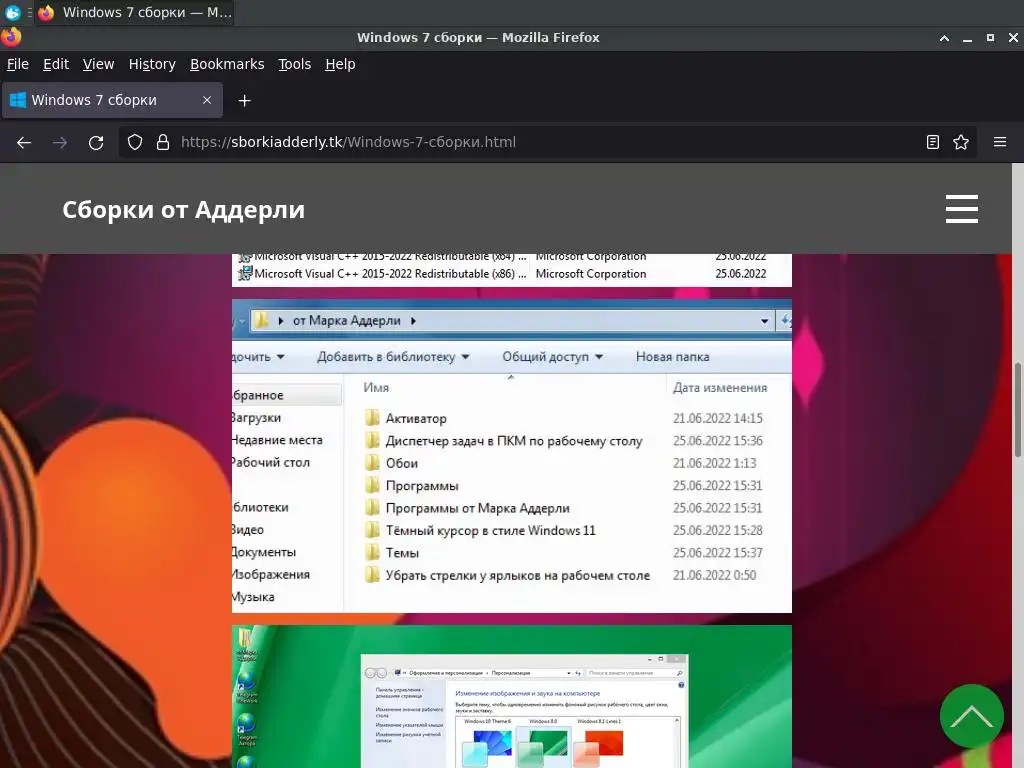Click the explorer address bar dropdown arrow
The image size is (1024, 768).
tap(765, 321)
